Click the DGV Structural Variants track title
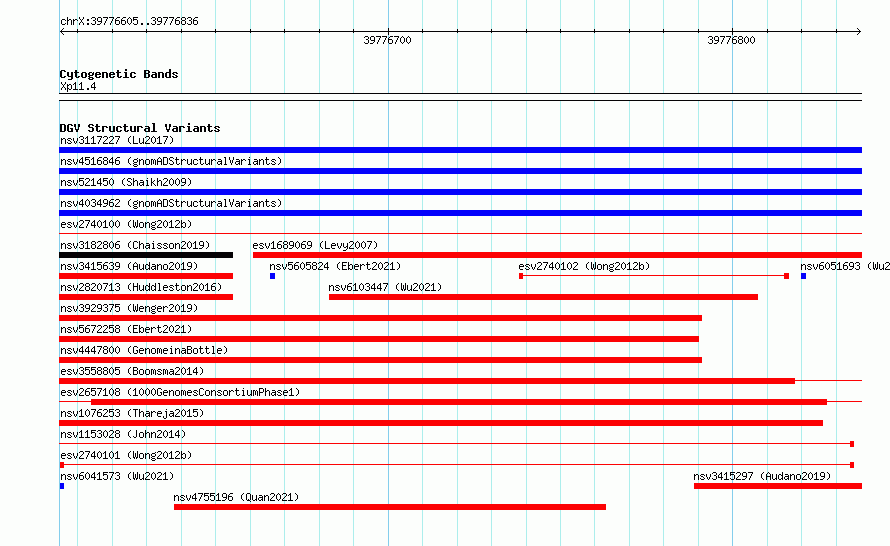Image resolution: width=890 pixels, height=546 pixels. point(140,128)
